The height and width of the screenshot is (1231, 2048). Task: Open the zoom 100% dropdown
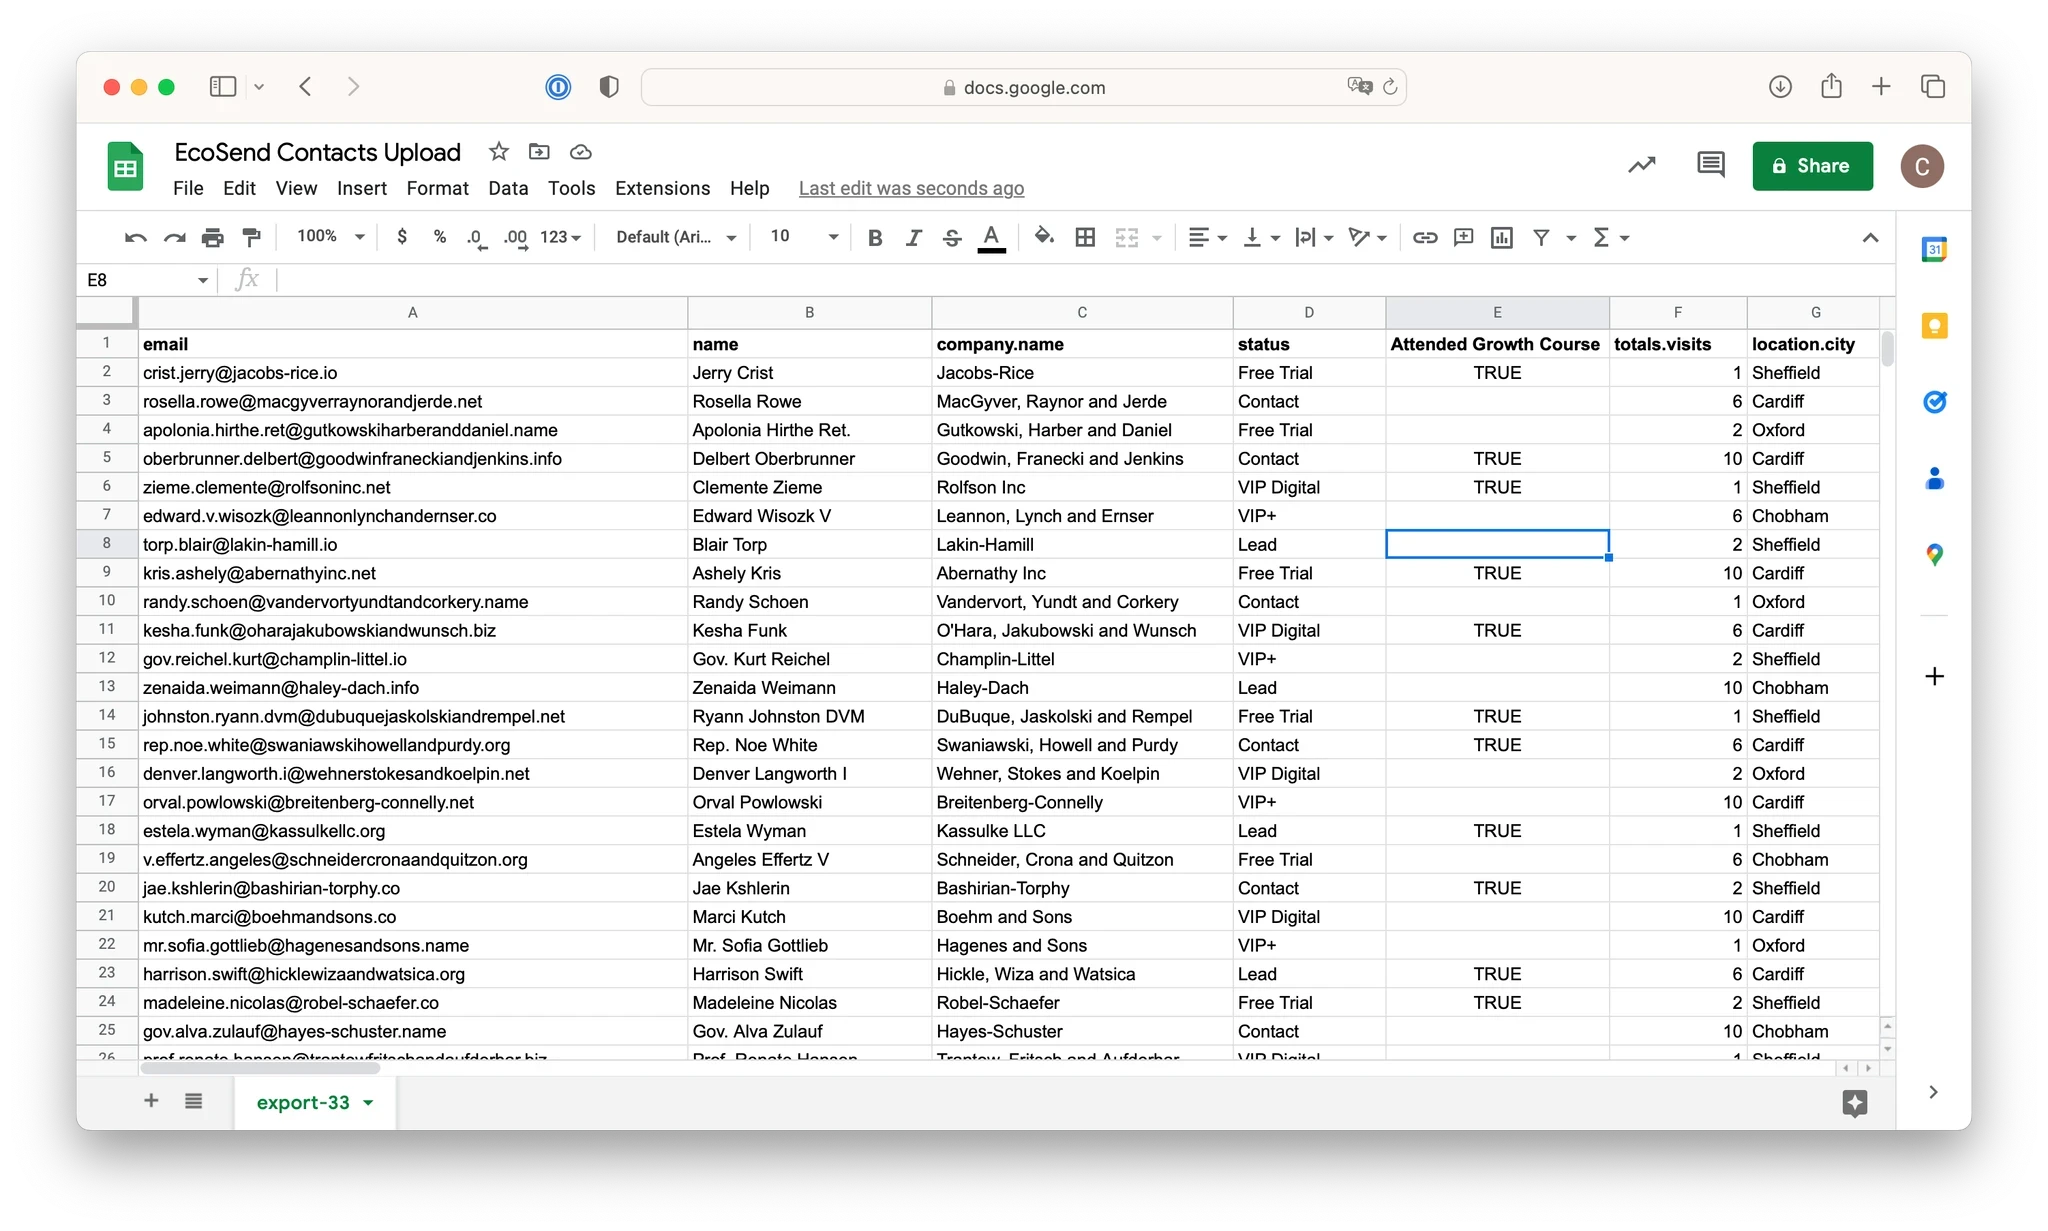(331, 237)
